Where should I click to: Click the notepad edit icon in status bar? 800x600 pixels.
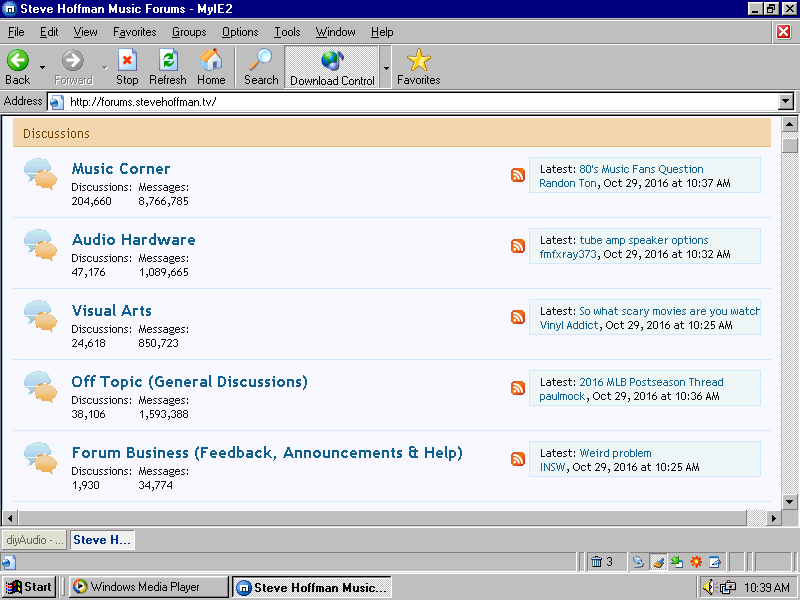(715, 562)
